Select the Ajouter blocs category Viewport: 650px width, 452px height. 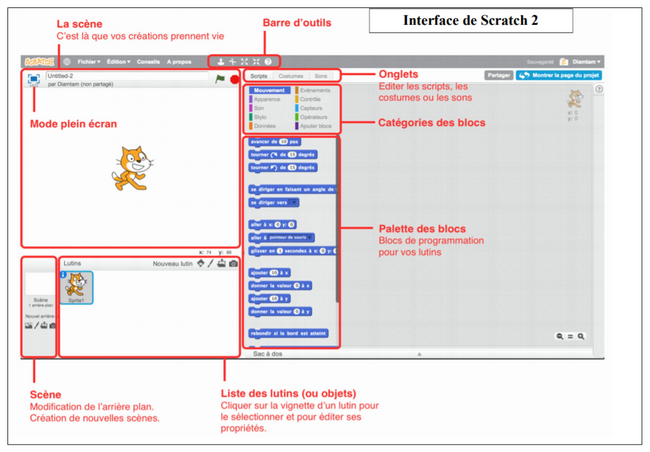click(x=313, y=126)
